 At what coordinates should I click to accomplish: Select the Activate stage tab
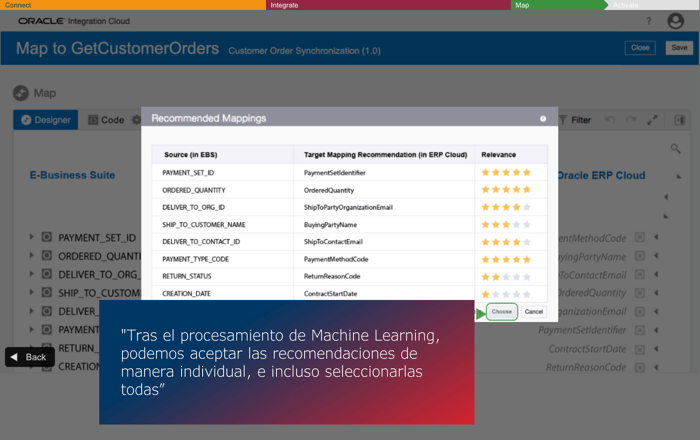click(652, 5)
